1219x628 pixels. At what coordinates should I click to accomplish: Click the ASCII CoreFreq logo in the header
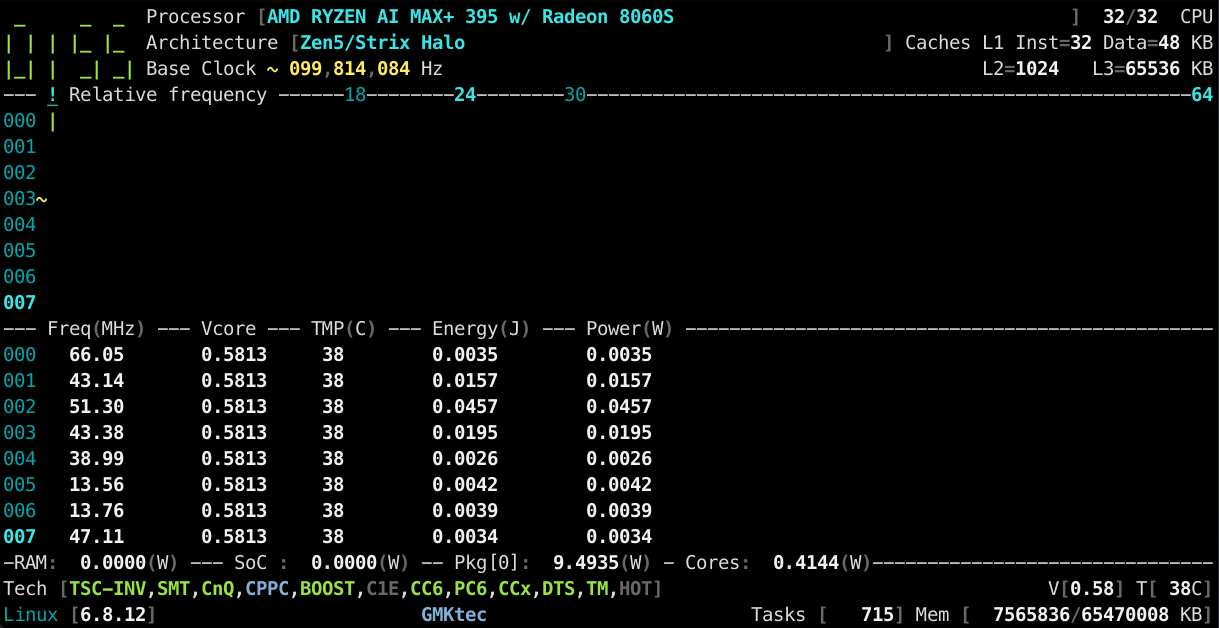[69, 44]
